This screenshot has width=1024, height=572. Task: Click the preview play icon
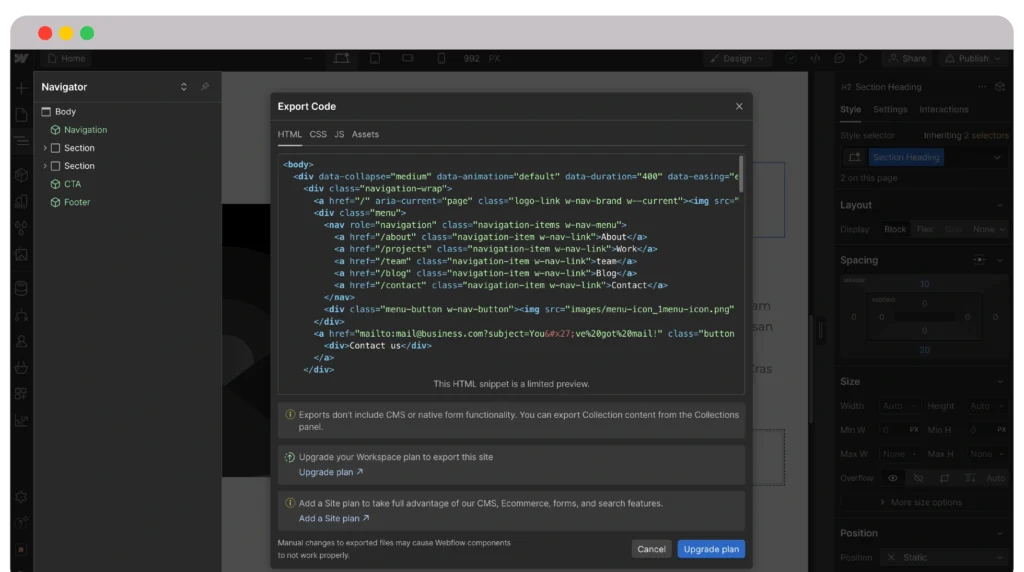863,58
